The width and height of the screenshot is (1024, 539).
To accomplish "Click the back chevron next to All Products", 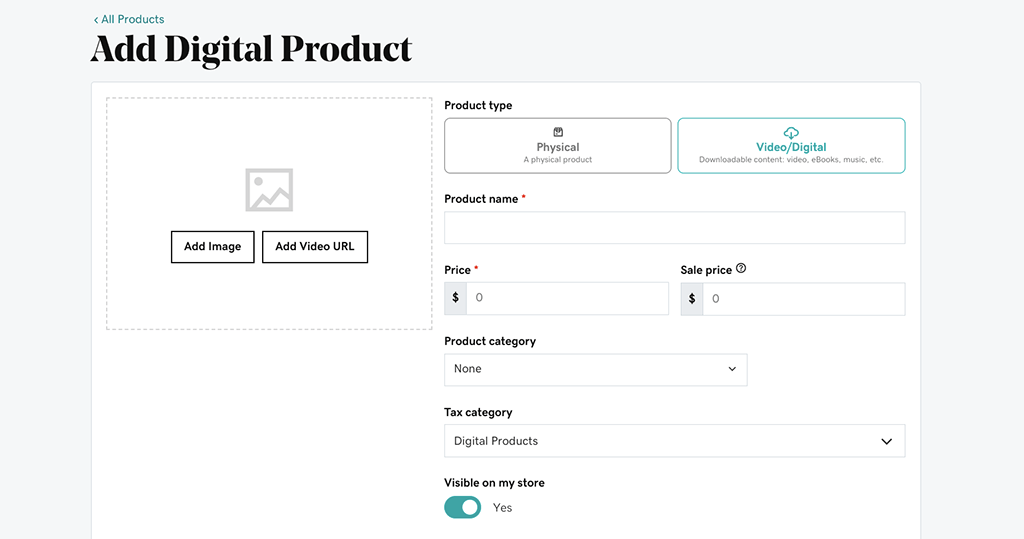I will (96, 20).
